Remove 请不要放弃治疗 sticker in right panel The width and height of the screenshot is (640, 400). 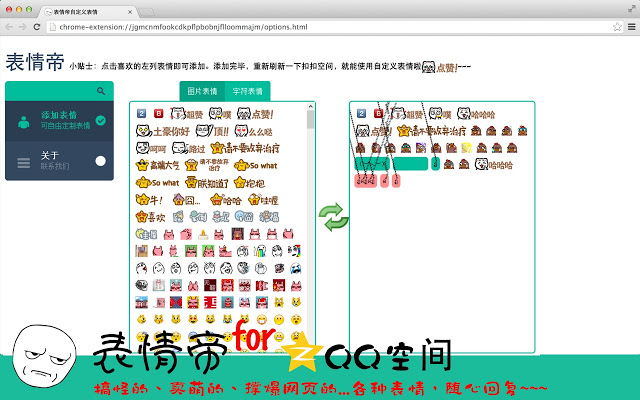431,131
